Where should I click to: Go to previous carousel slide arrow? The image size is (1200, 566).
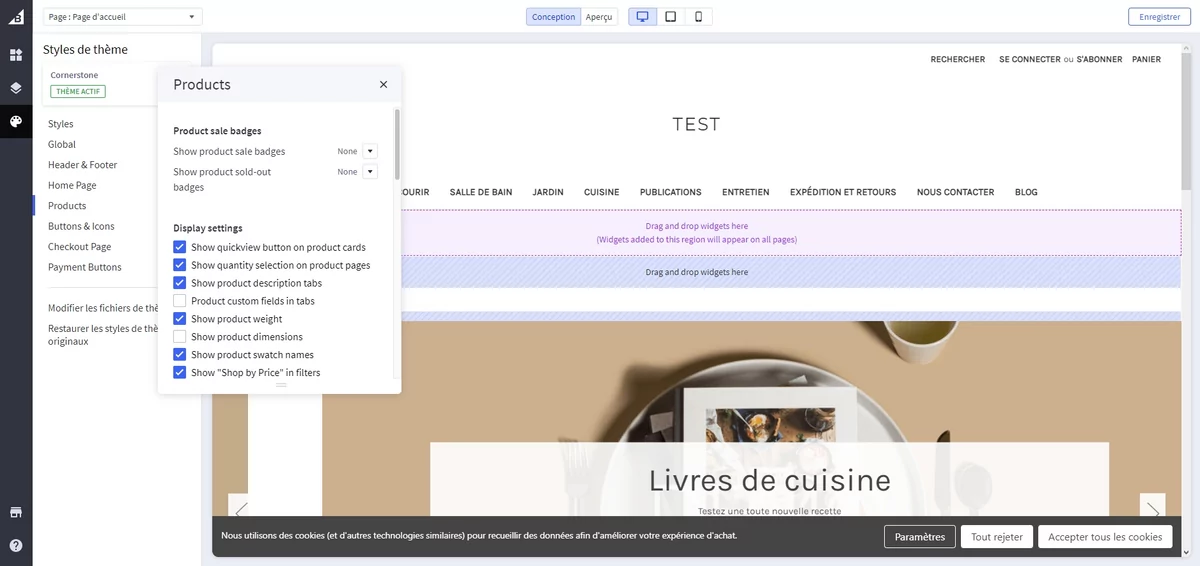(240, 510)
